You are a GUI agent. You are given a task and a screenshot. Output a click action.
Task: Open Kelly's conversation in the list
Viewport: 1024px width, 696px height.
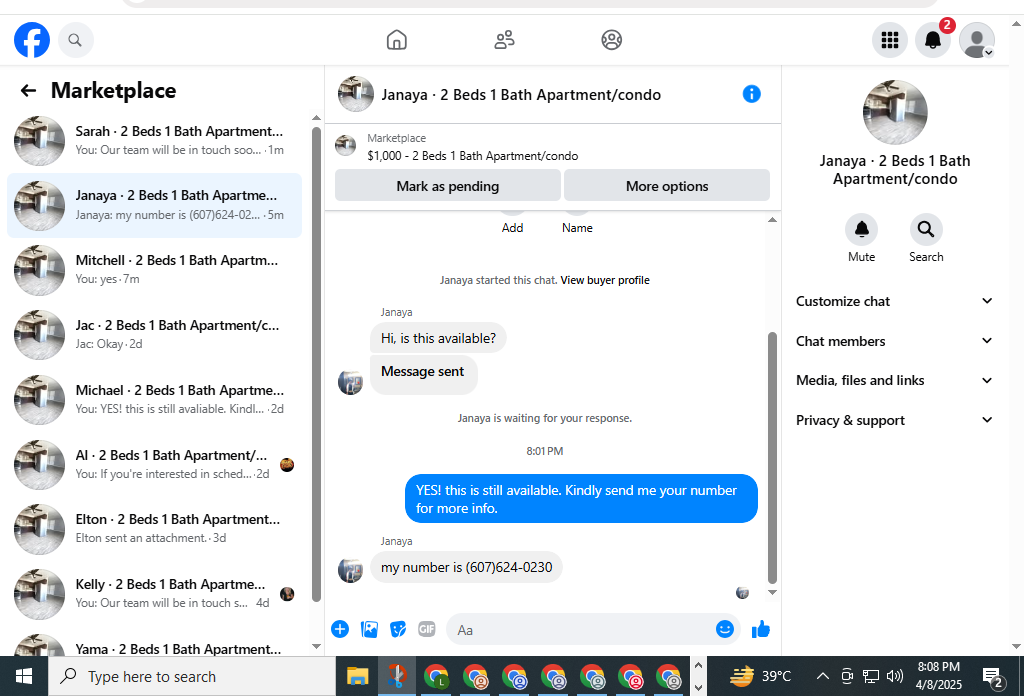coord(155,593)
